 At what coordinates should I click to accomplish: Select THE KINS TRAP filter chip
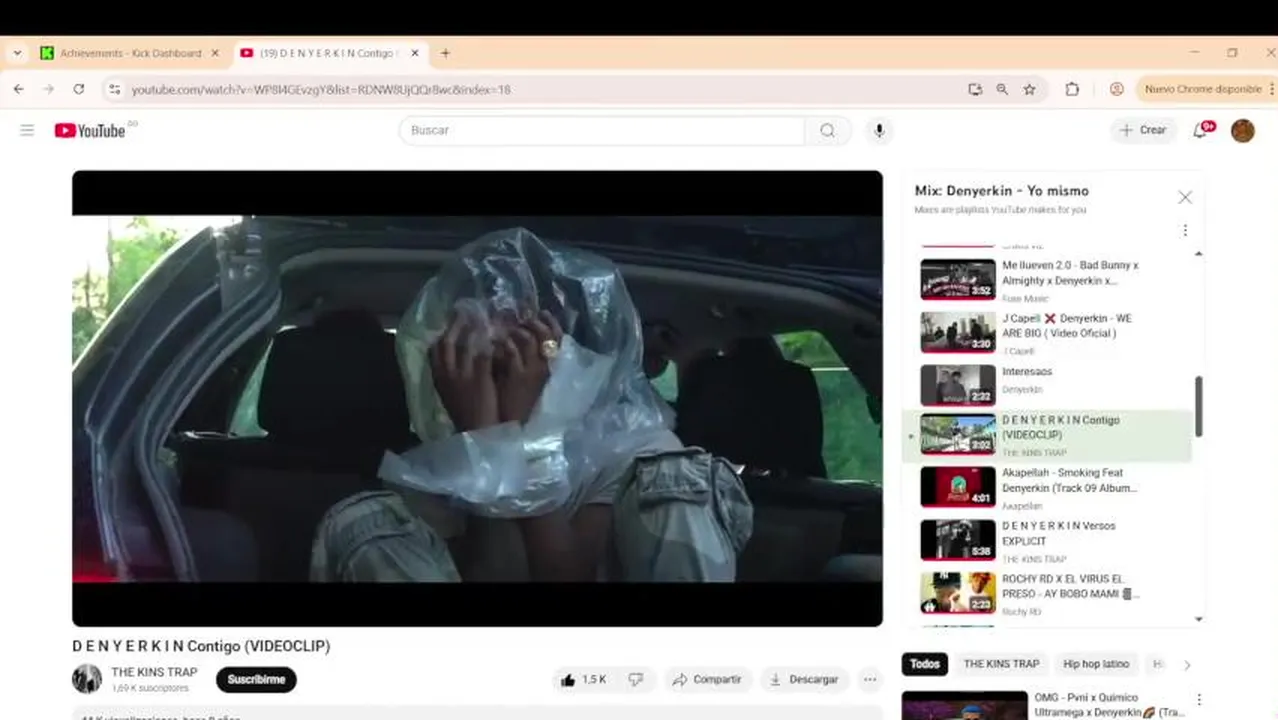[x=1001, y=664]
